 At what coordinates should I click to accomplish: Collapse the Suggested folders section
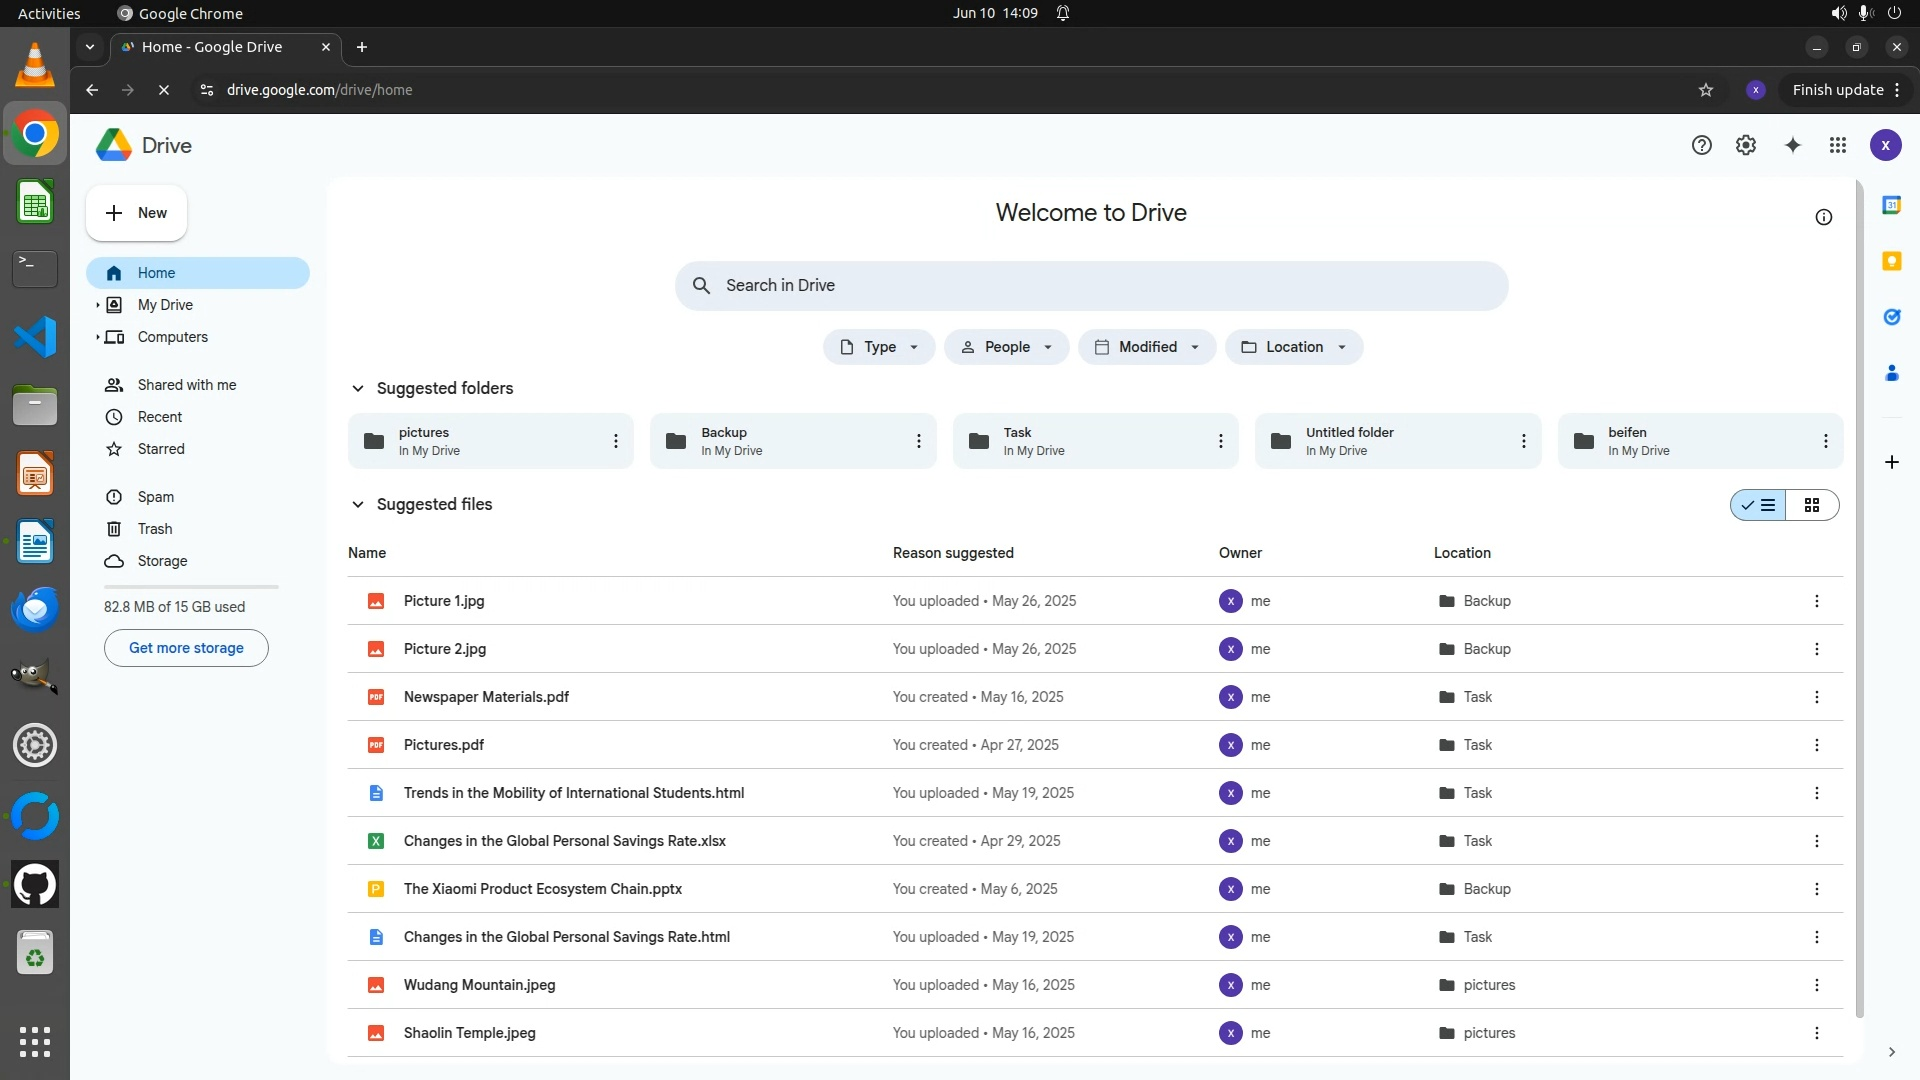click(x=357, y=388)
